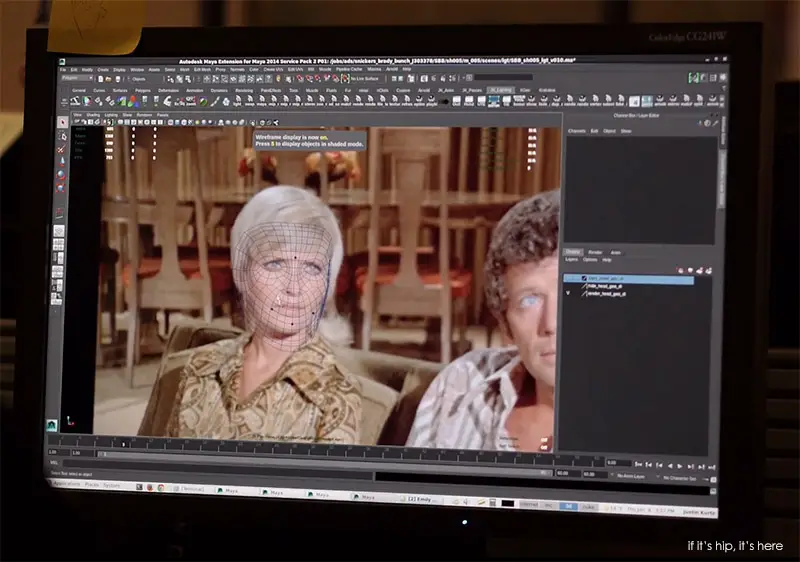Click the Move tool in toolbox
The image size is (800, 562).
click(x=61, y=162)
